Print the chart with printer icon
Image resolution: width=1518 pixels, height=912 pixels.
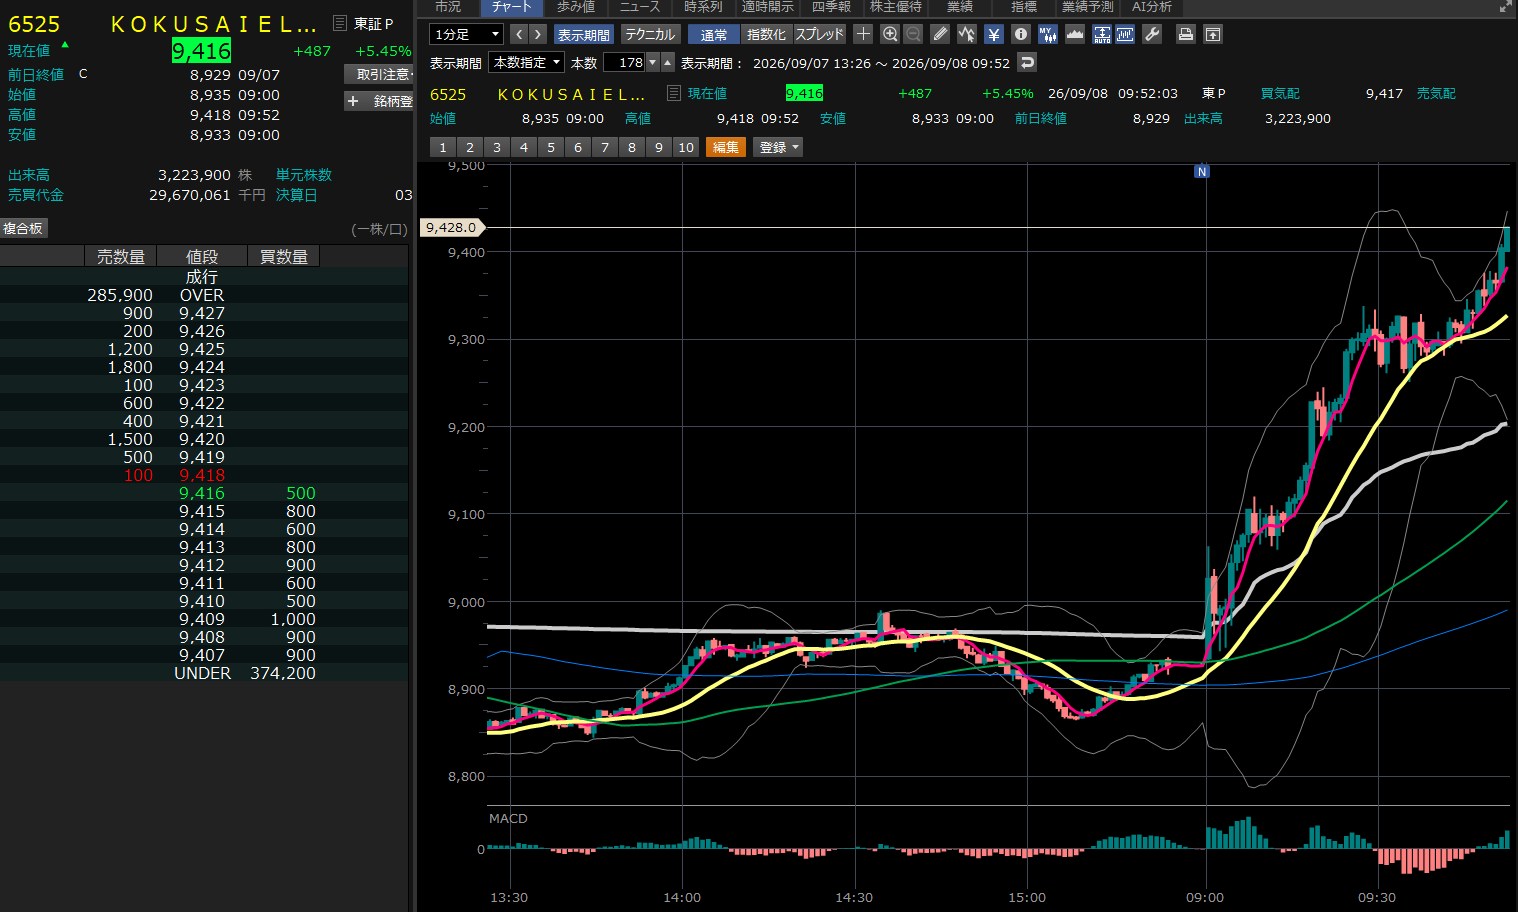tap(1185, 34)
